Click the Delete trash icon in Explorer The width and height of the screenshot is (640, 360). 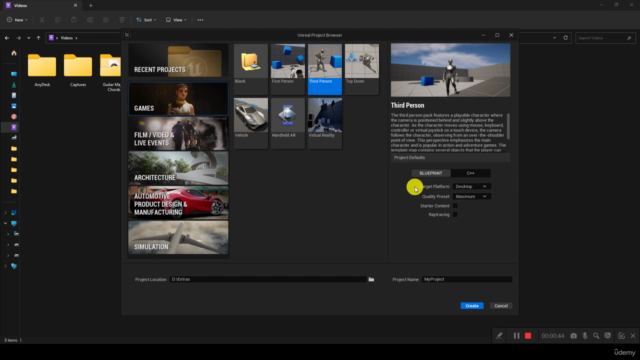pyautogui.click(x=122, y=20)
